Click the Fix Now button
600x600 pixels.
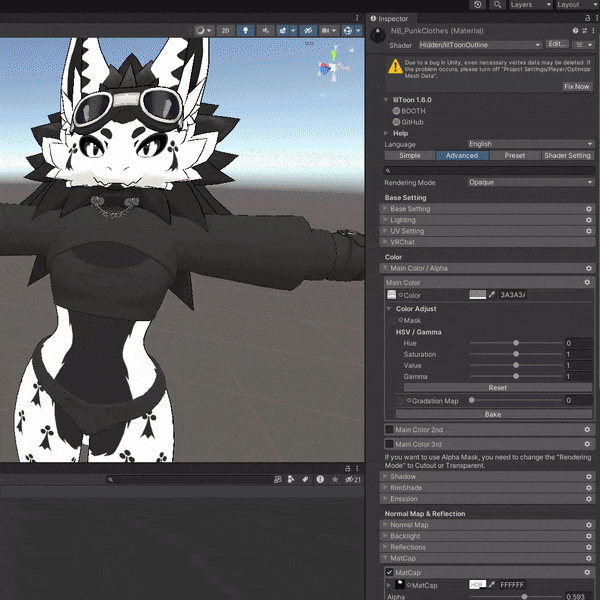pyautogui.click(x=576, y=86)
